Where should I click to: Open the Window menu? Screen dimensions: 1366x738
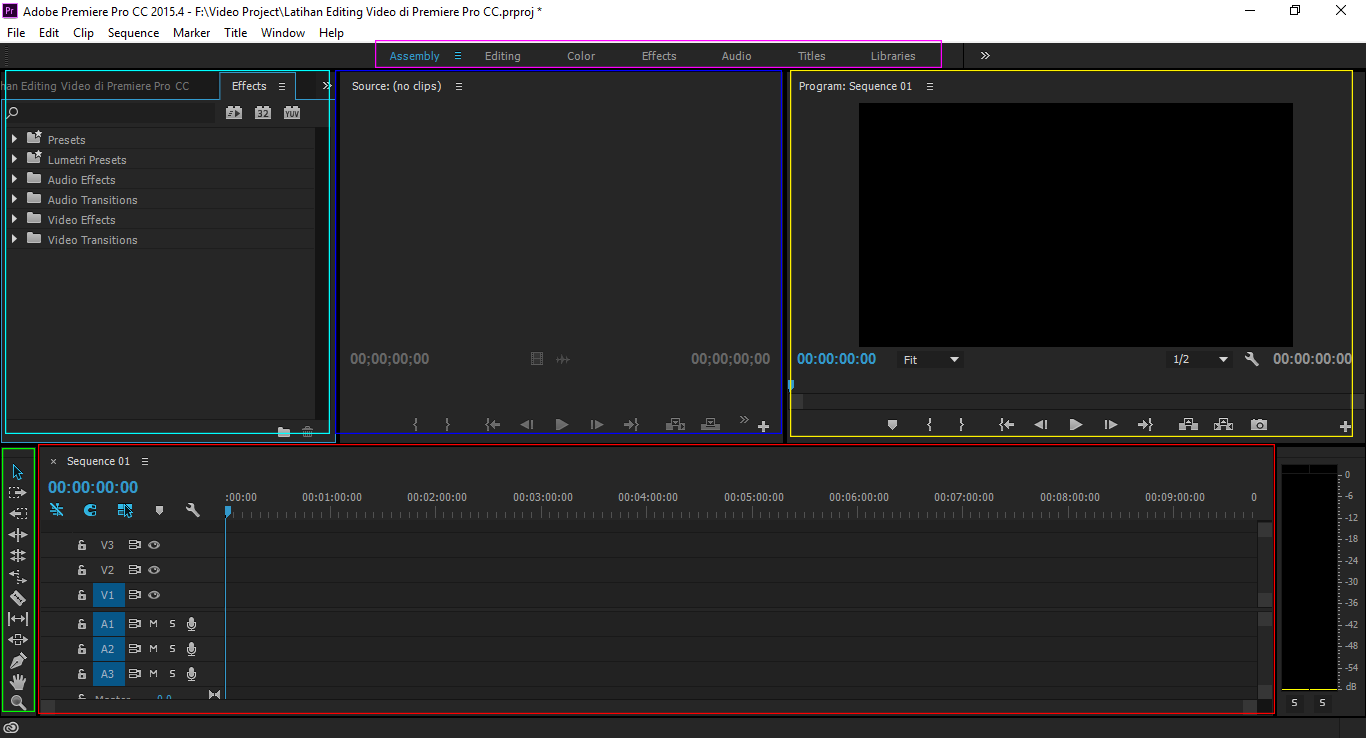(283, 33)
